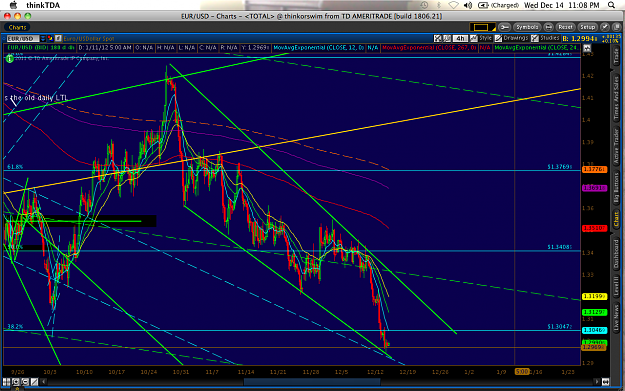Switch to the Trade side tab
Viewport: 625px width, 391px height.
tap(616, 57)
